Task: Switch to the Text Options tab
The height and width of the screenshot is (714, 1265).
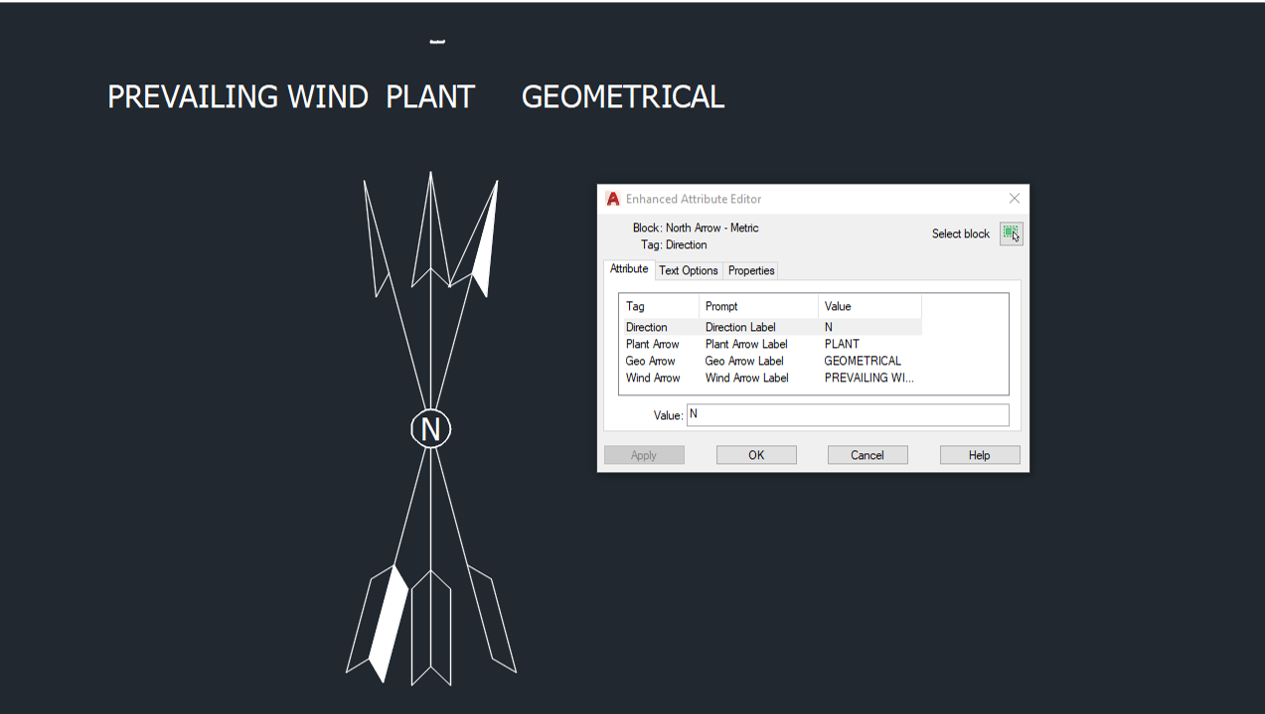Action: pos(688,271)
